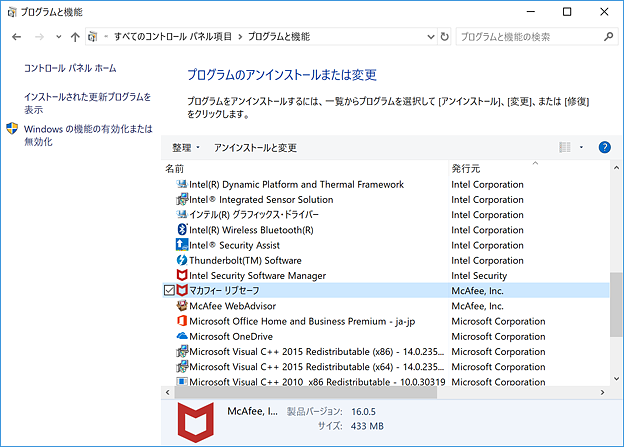
Task: Open コントロール パネル ホーム link
Action: [70, 68]
